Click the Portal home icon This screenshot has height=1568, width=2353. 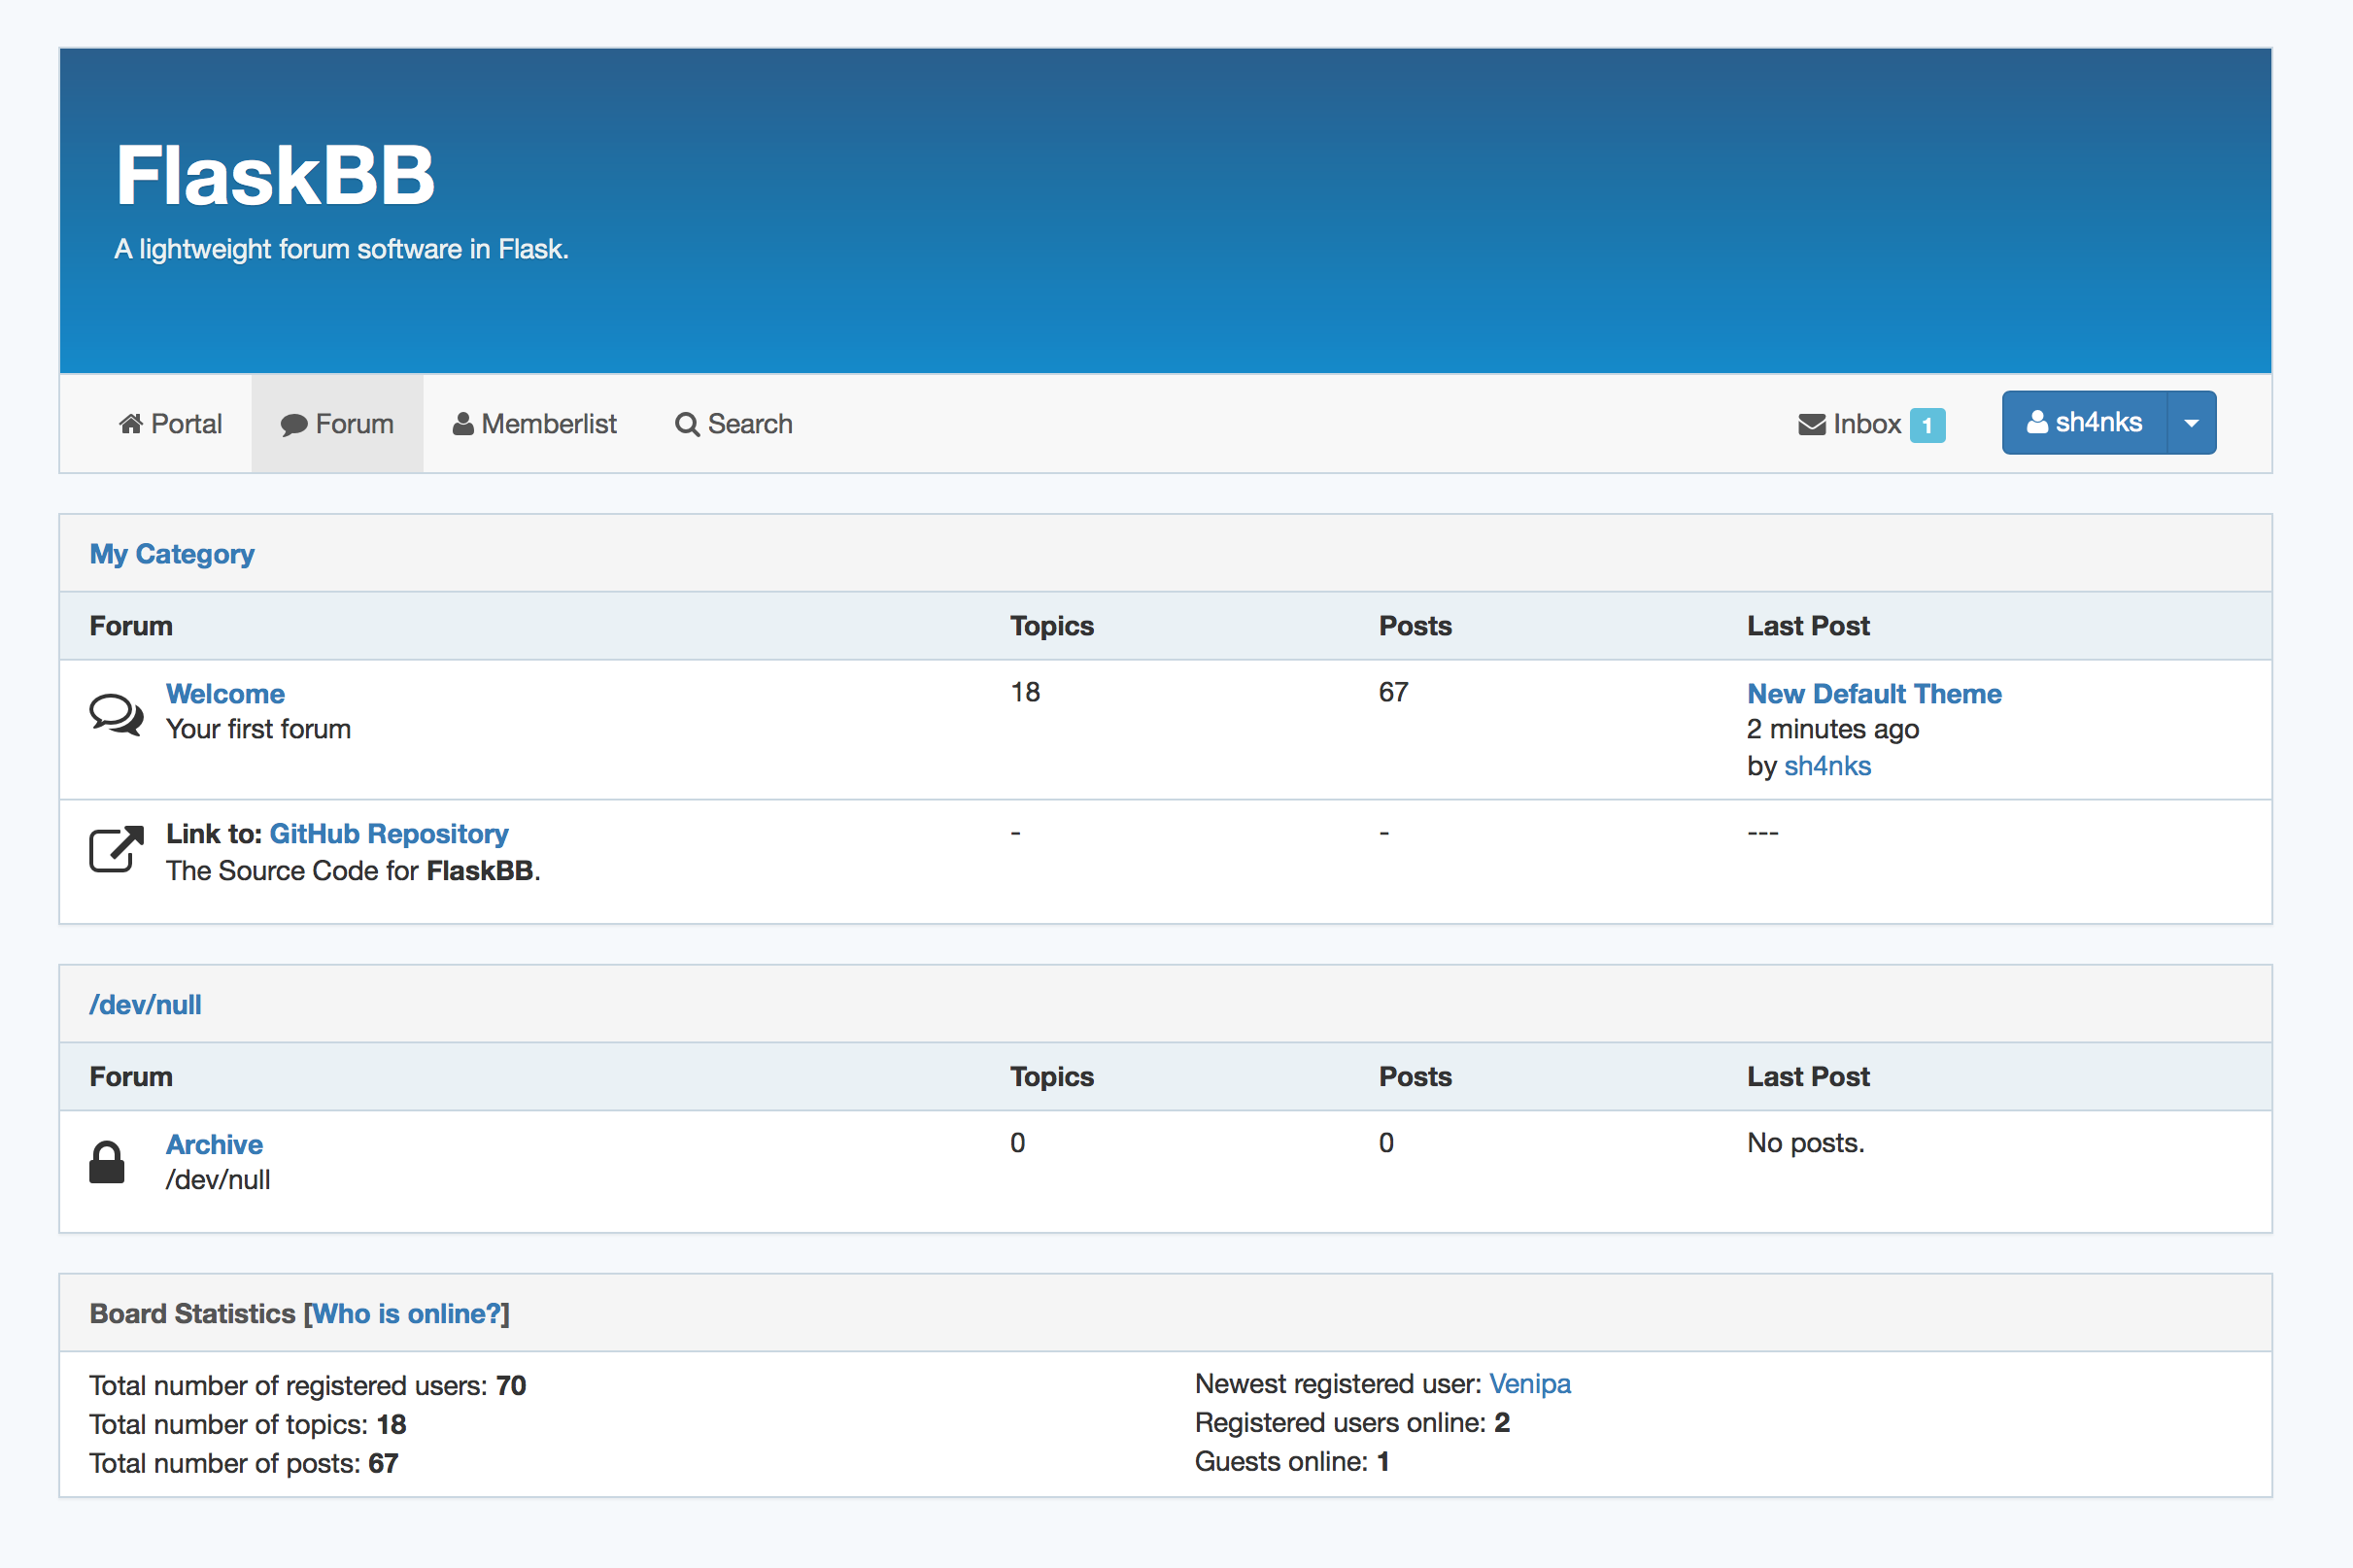[x=130, y=424]
